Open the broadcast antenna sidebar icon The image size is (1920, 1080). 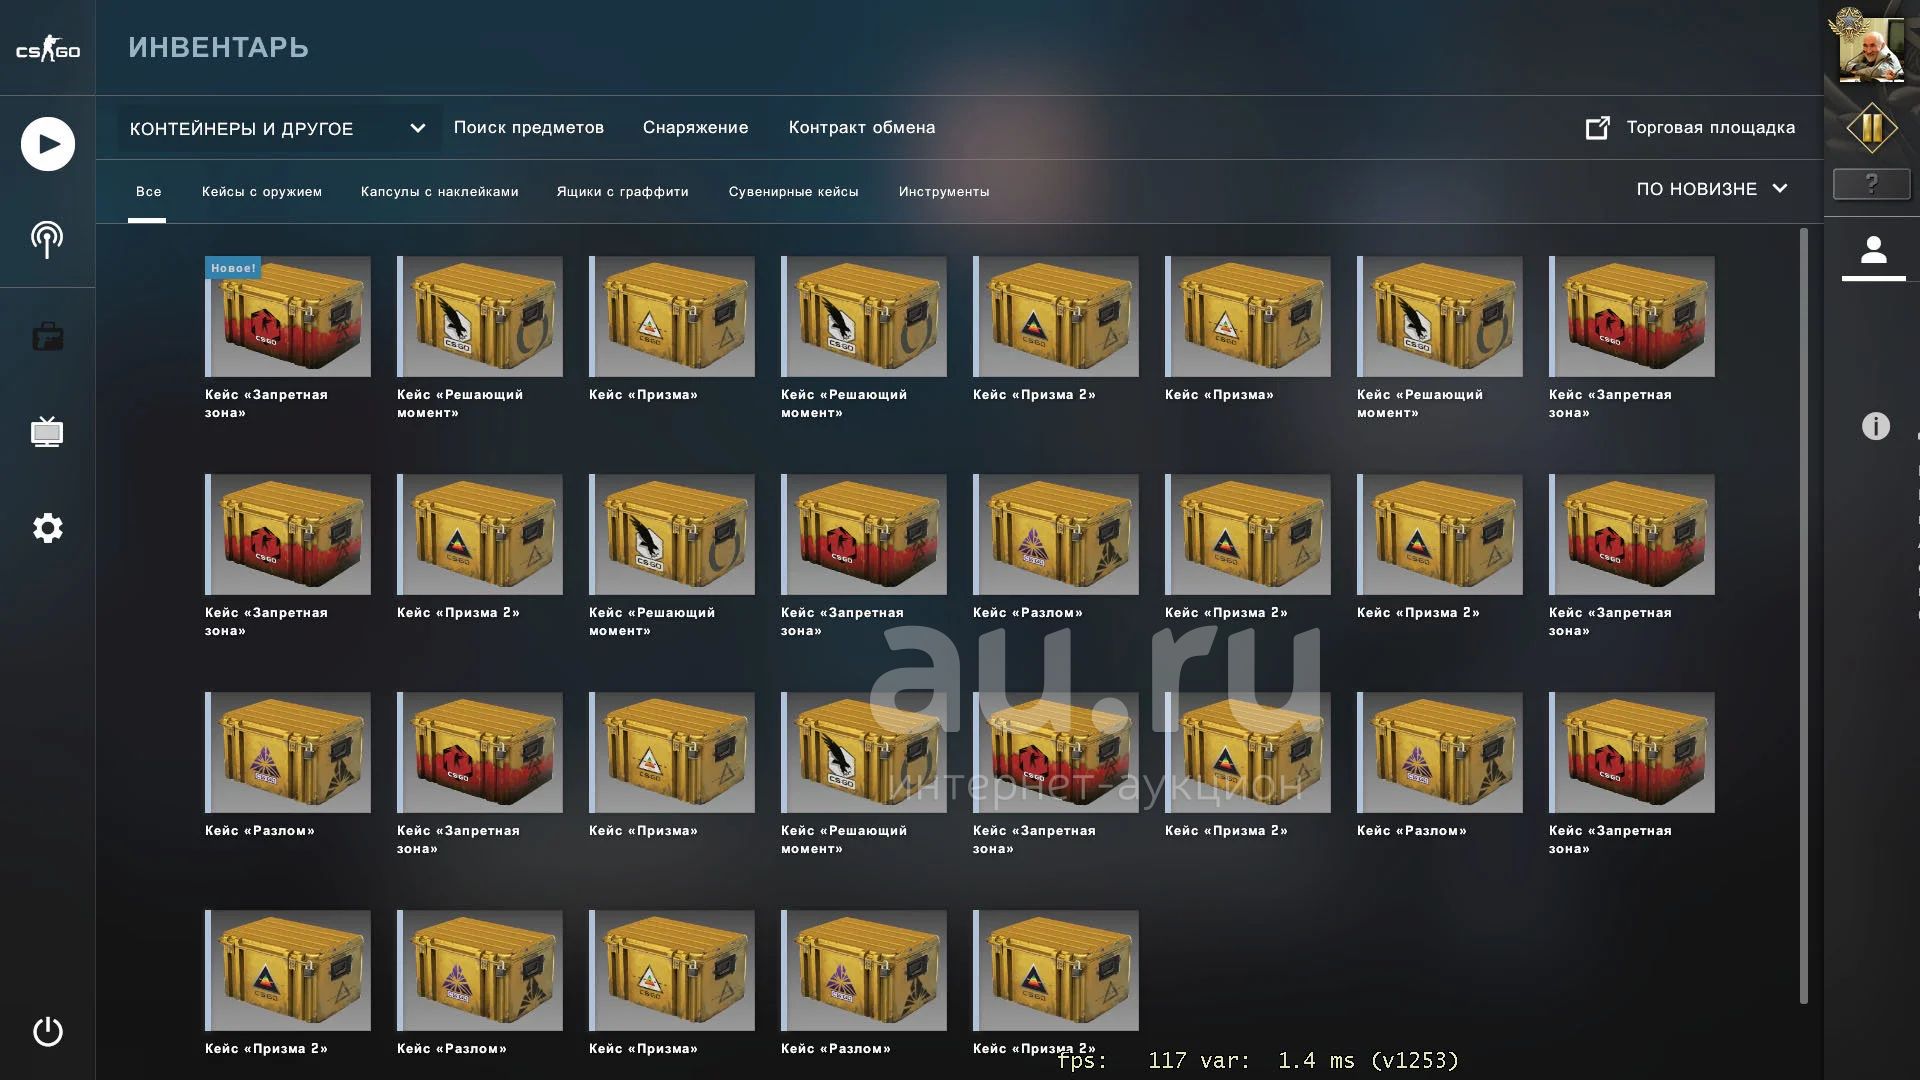[47, 239]
